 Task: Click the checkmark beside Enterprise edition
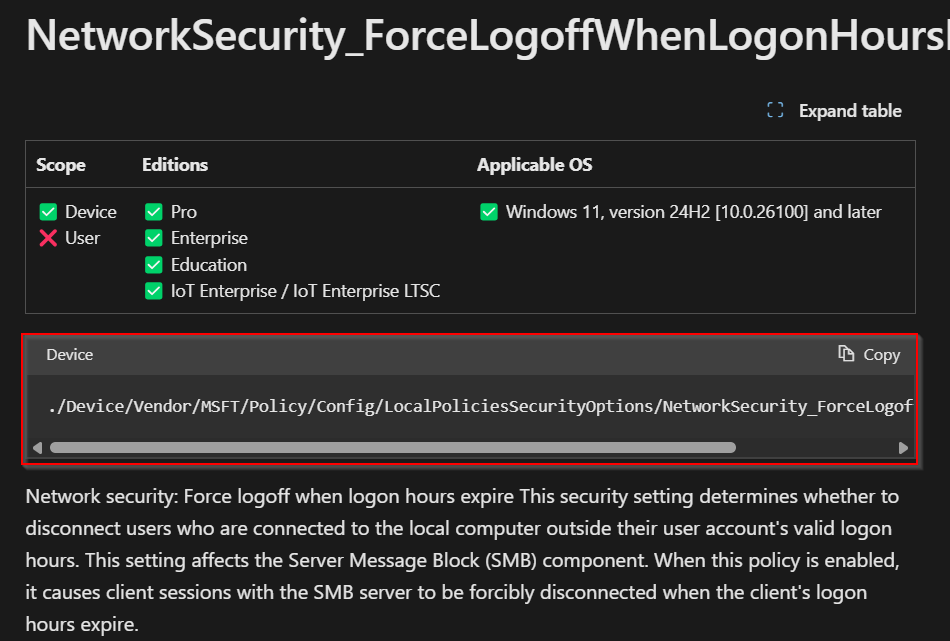click(x=153, y=238)
